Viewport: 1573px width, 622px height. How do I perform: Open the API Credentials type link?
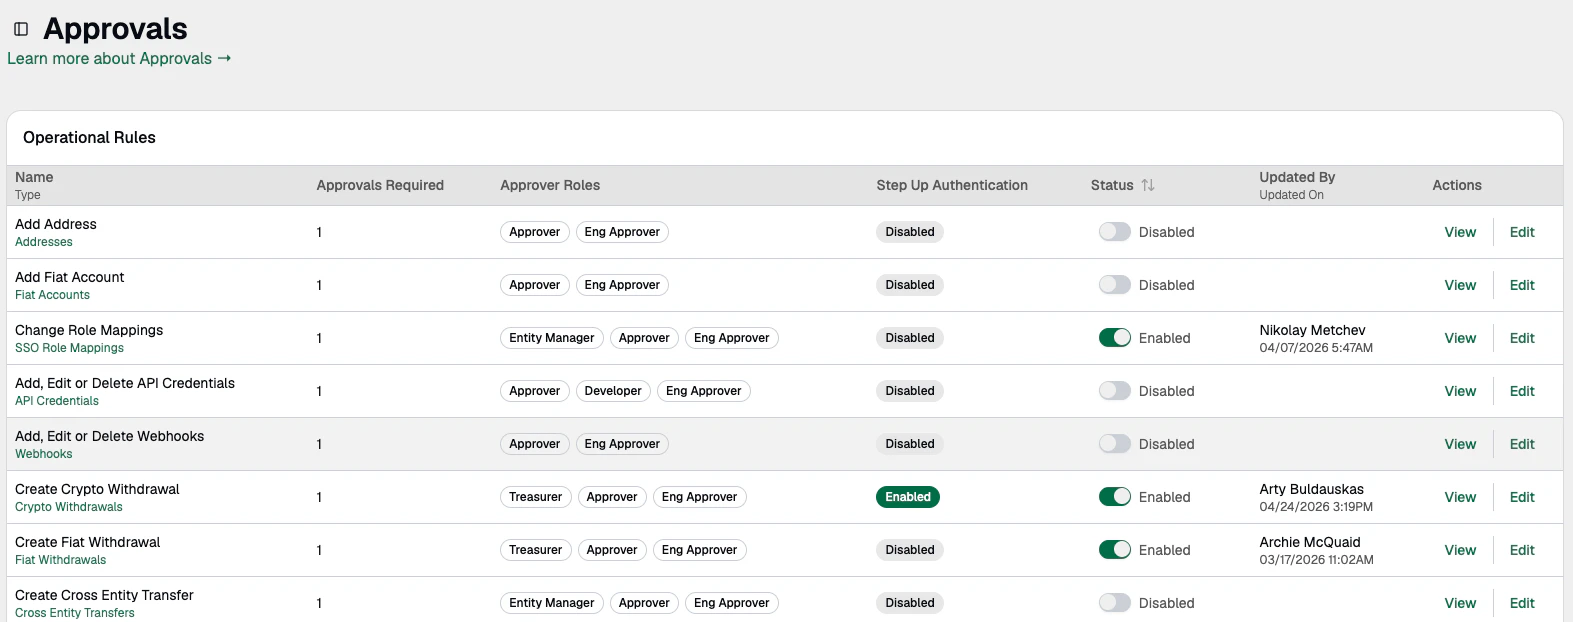click(x=57, y=401)
